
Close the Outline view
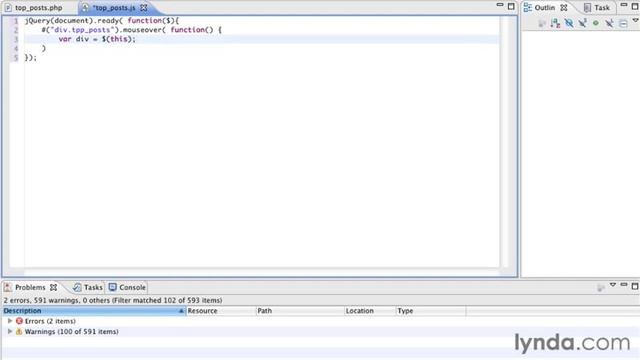tap(564, 8)
